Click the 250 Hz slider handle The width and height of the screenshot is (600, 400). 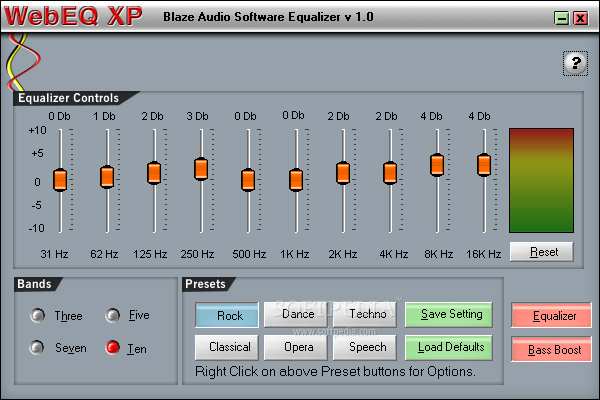coord(201,169)
